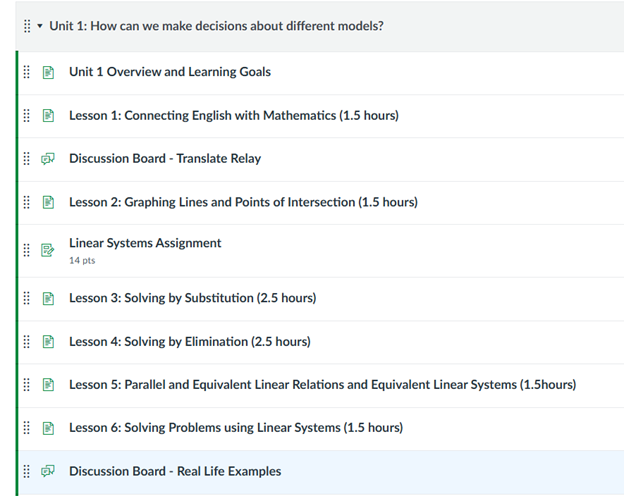Click page icon next to Lesson 2
The width and height of the screenshot is (624, 496).
click(x=47, y=202)
